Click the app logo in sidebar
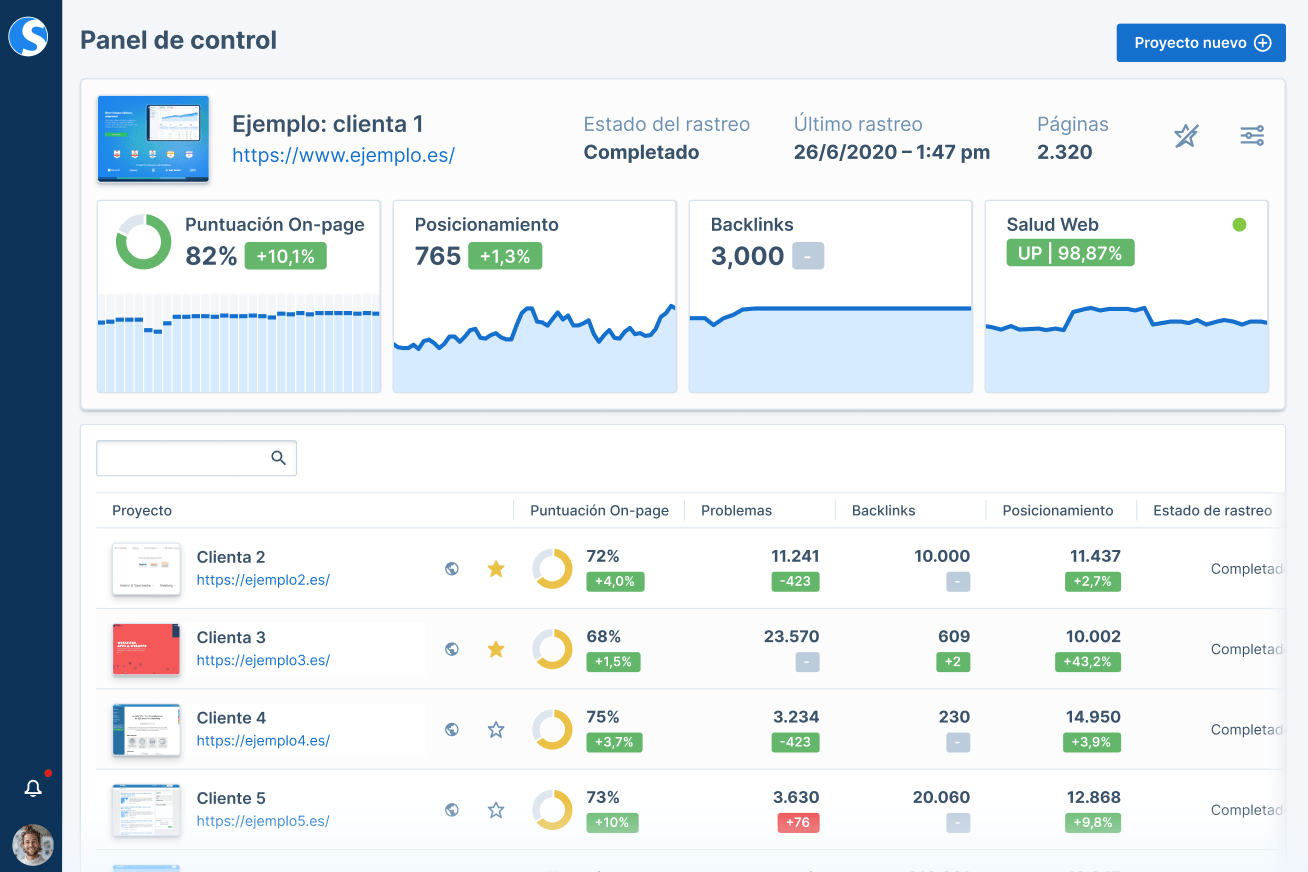 28,36
